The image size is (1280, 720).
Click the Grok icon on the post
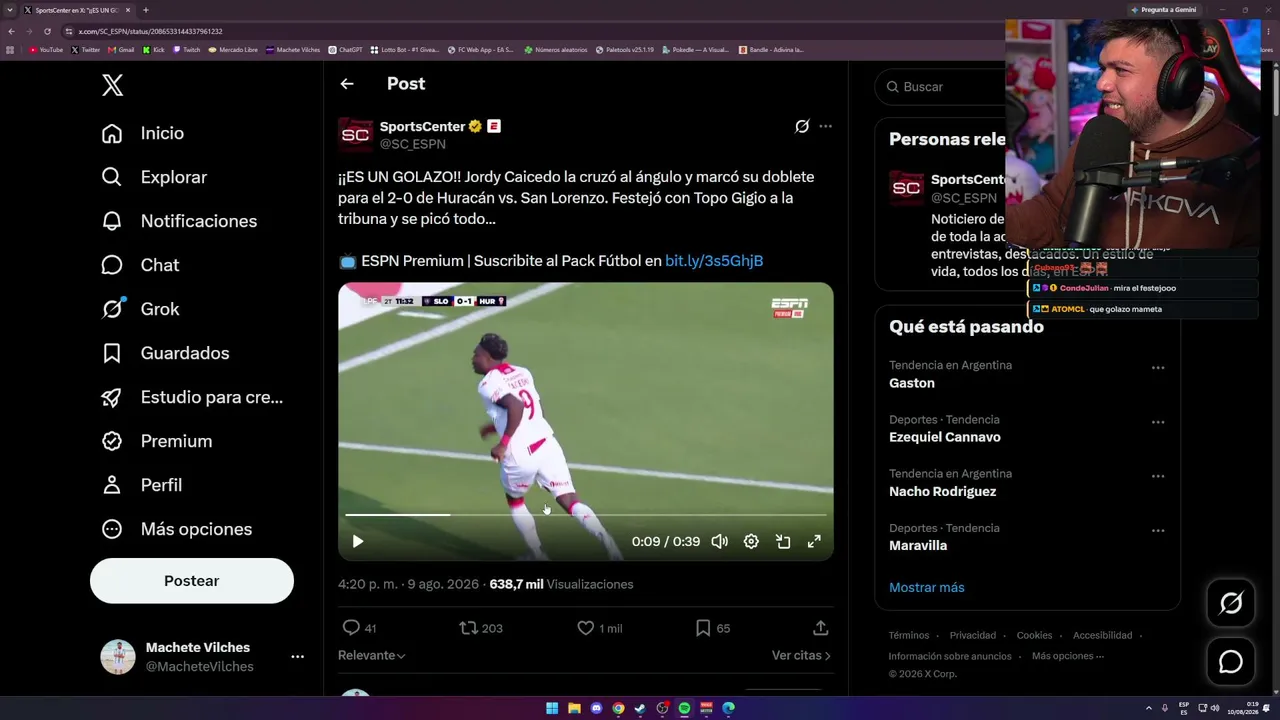click(x=802, y=126)
